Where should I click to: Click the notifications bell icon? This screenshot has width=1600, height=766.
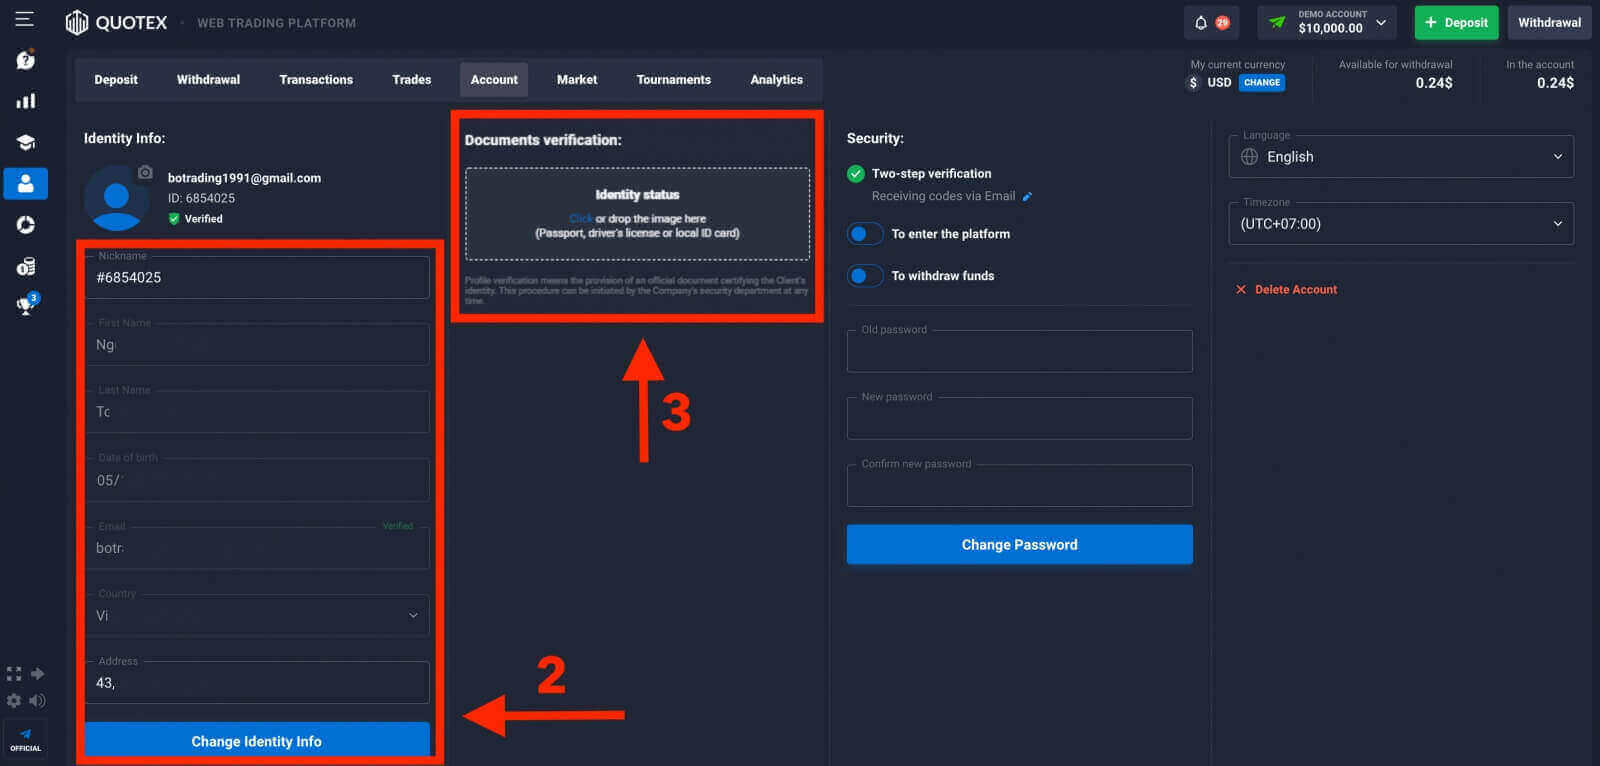pos(1201,22)
